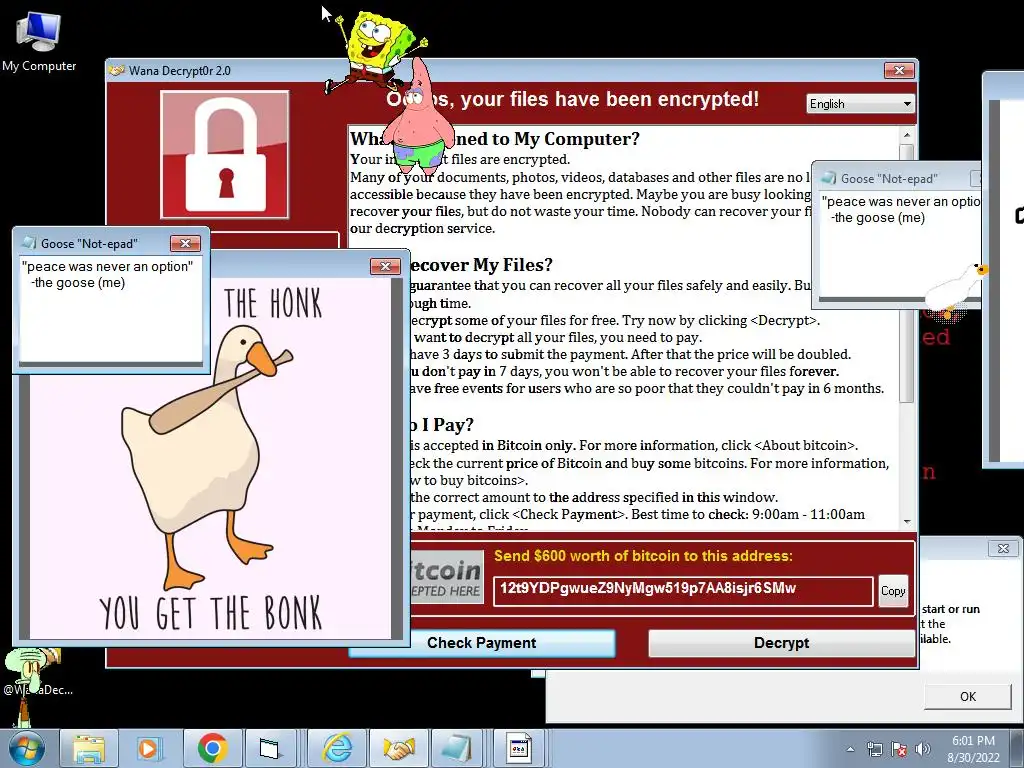1024x768 pixels.
Task: Click the goose with bat meme image
Action: (x=209, y=457)
